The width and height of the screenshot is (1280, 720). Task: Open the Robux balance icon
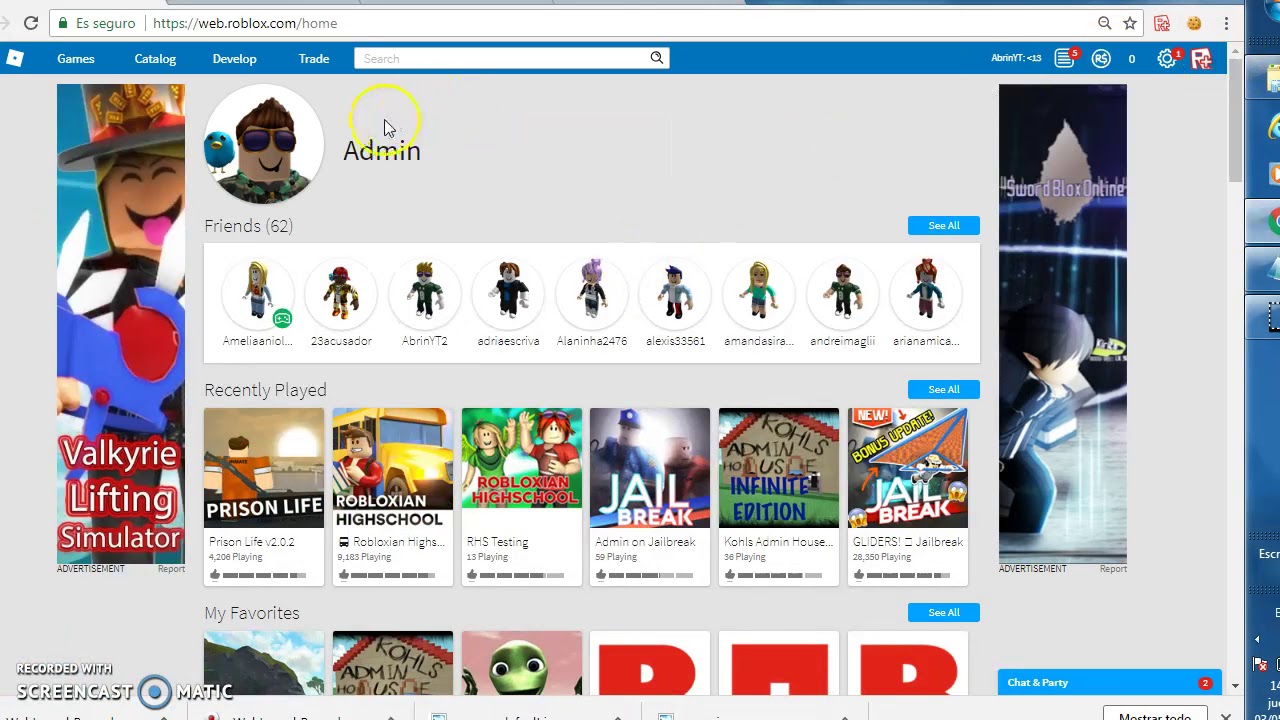(x=1101, y=59)
